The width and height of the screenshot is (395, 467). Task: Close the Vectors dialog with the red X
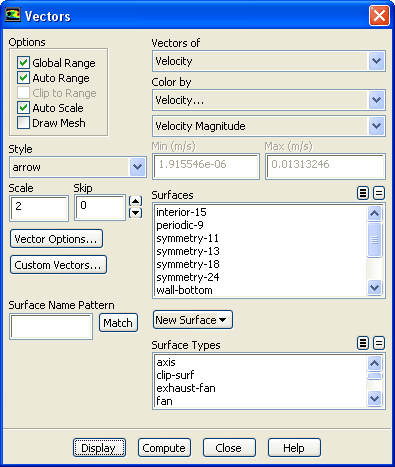tap(379, 15)
